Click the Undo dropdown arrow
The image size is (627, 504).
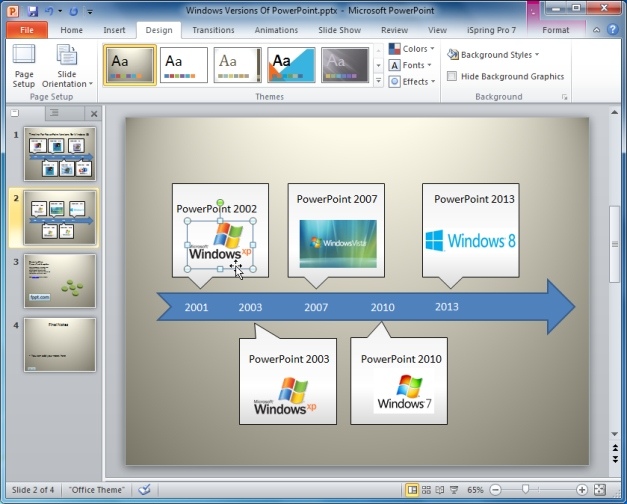pyautogui.click(x=60, y=11)
